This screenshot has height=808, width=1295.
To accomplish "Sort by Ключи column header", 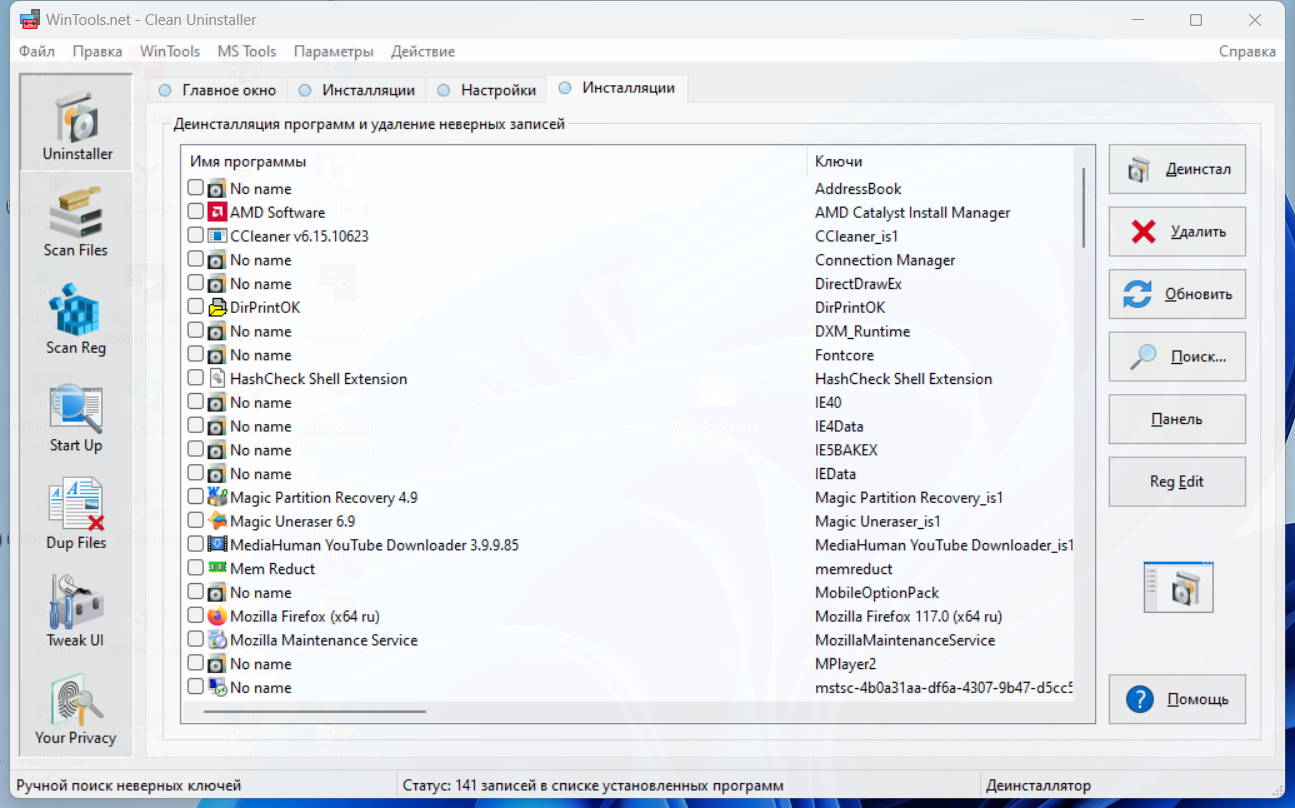I will (939, 161).
